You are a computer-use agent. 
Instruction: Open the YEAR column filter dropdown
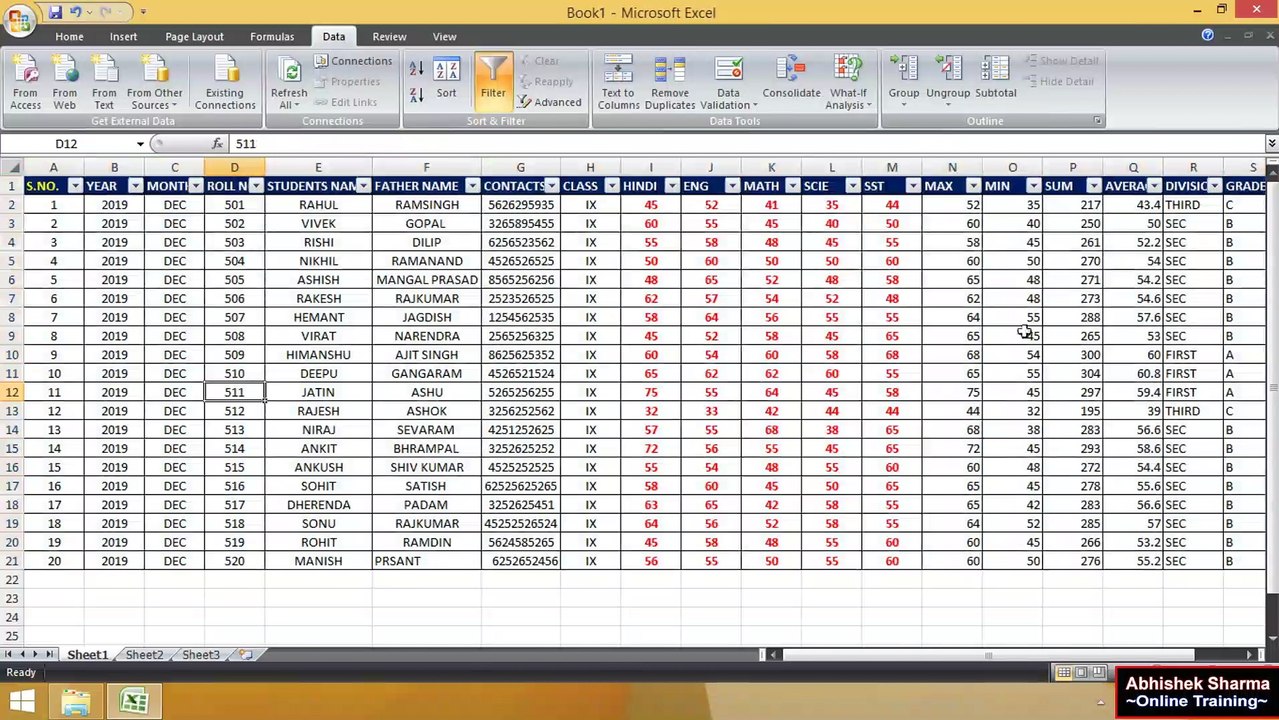tap(135, 186)
